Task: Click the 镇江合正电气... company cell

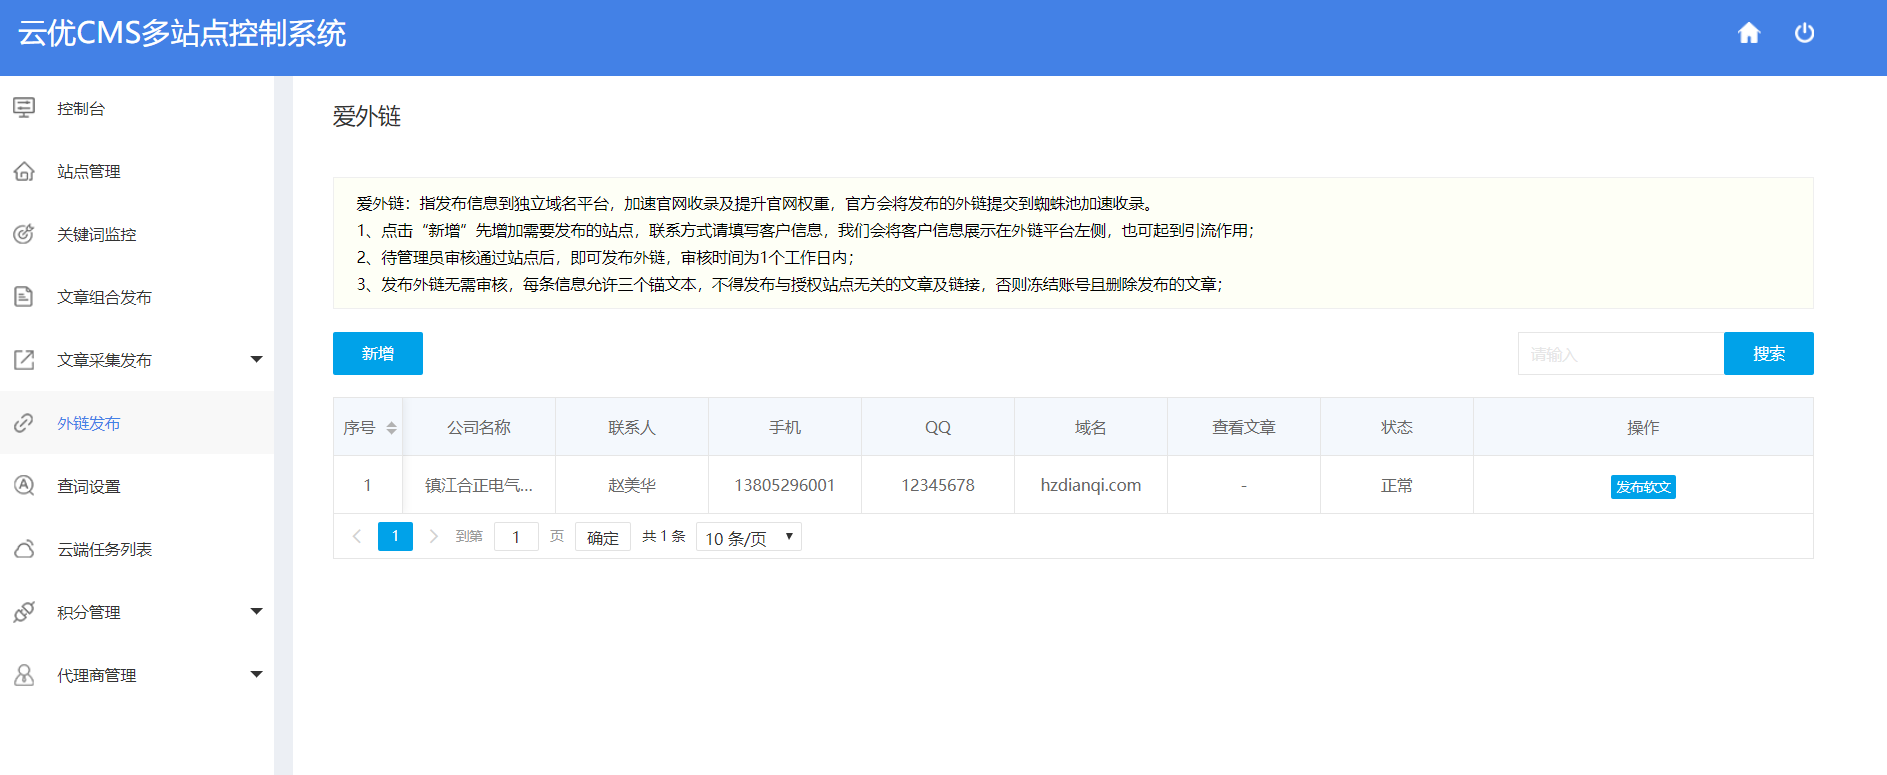Action: pos(479,485)
